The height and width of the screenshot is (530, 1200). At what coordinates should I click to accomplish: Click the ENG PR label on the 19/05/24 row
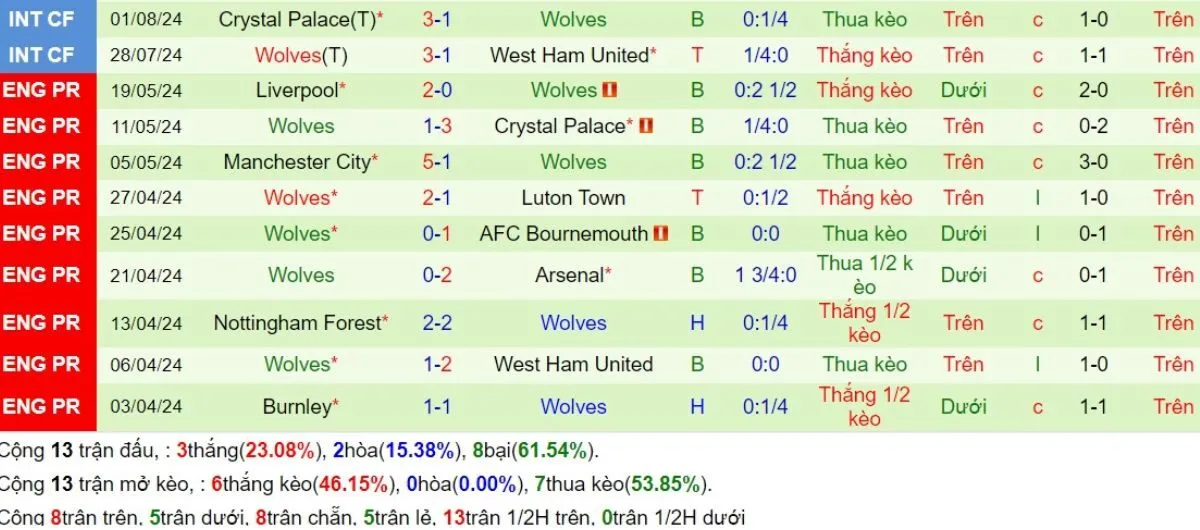pyautogui.click(x=41, y=90)
